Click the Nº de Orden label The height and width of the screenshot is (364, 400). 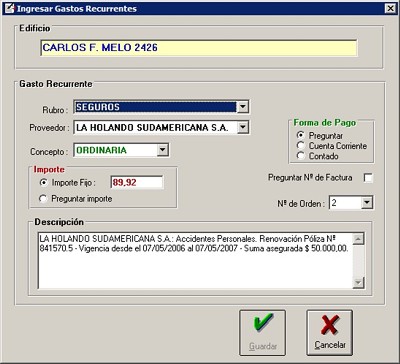pyautogui.click(x=301, y=203)
